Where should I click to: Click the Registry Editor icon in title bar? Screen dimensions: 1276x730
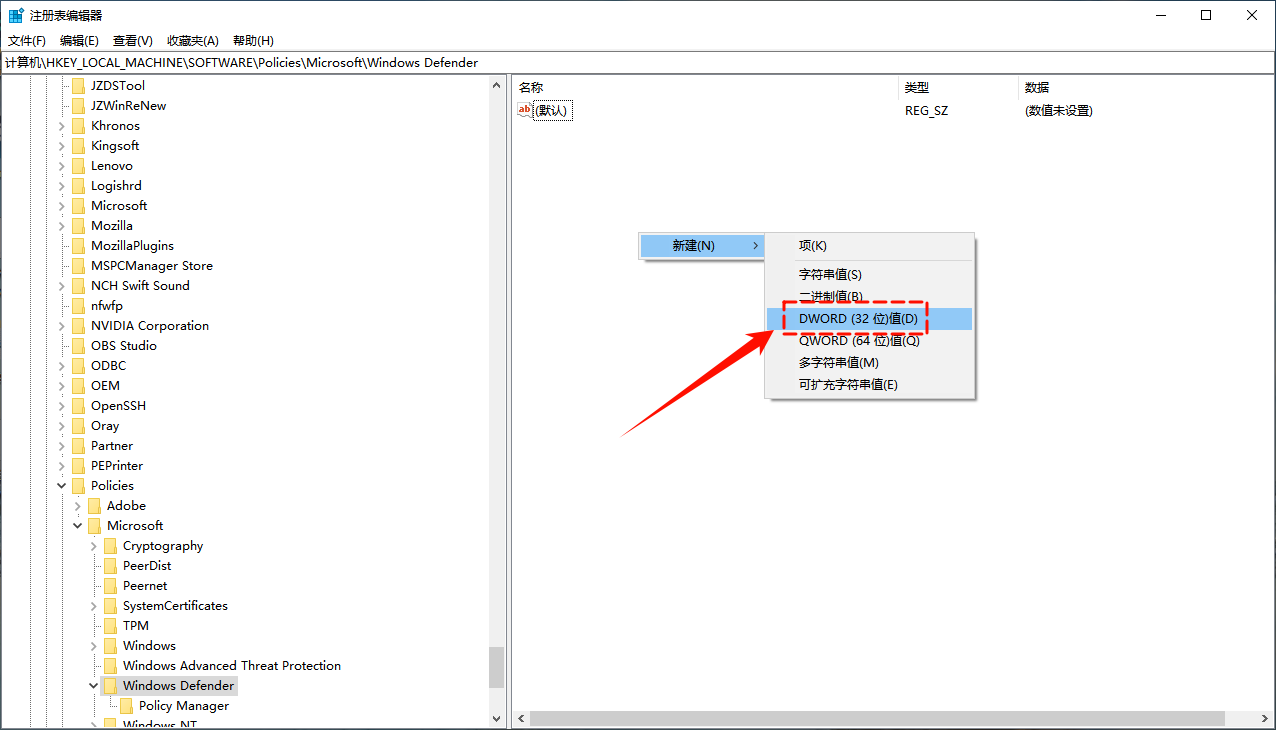pyautogui.click(x=14, y=14)
